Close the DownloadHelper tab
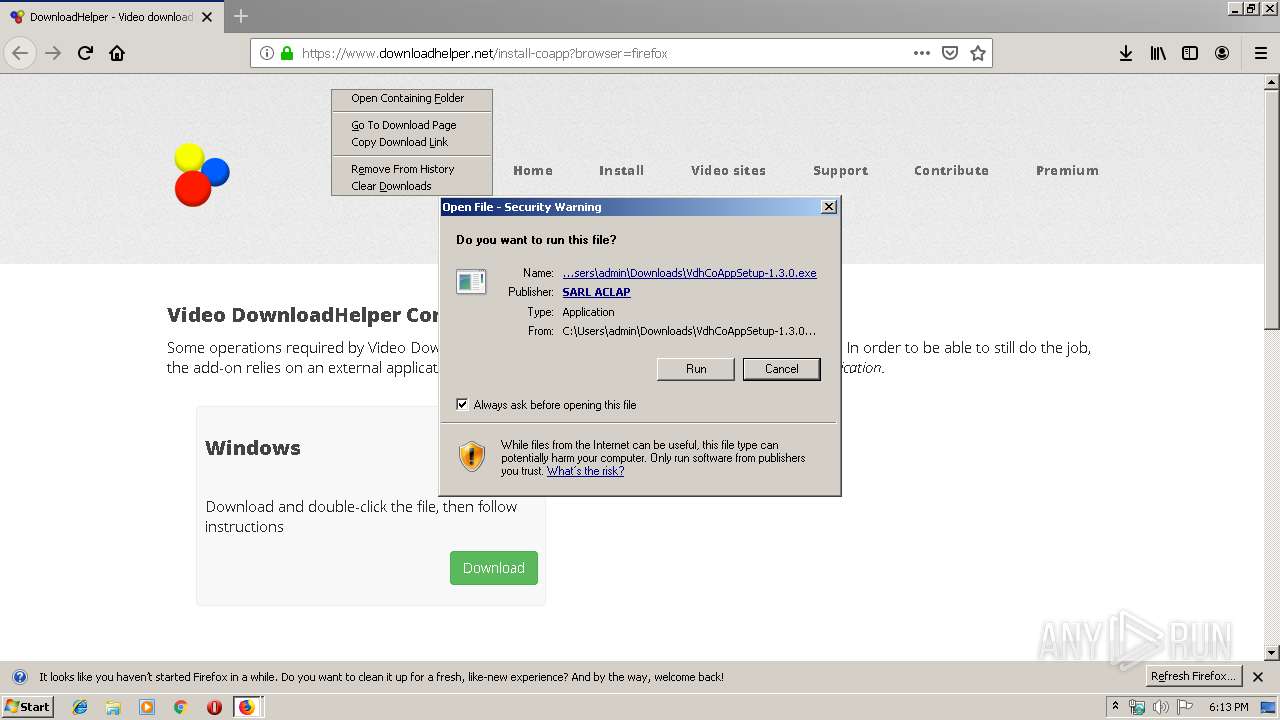Viewport: 1280px width, 720px height. point(207,17)
